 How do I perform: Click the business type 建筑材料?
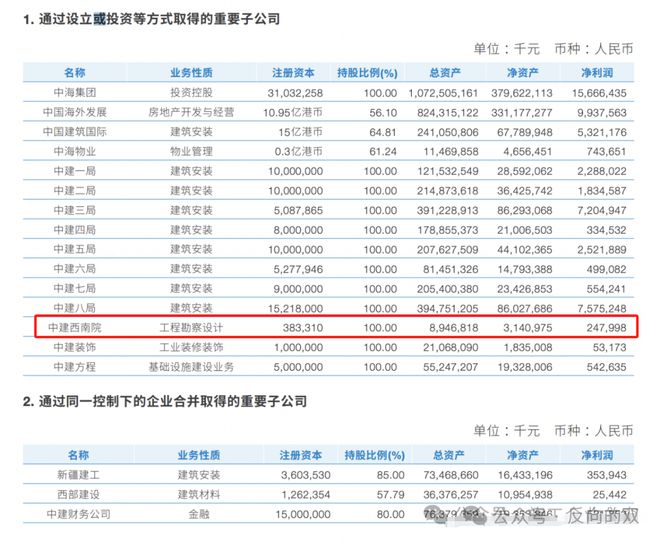(x=199, y=494)
